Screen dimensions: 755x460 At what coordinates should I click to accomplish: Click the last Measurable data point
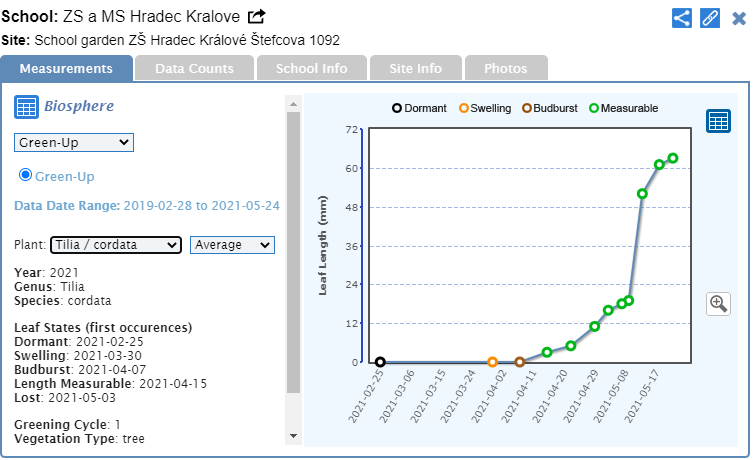point(673,158)
